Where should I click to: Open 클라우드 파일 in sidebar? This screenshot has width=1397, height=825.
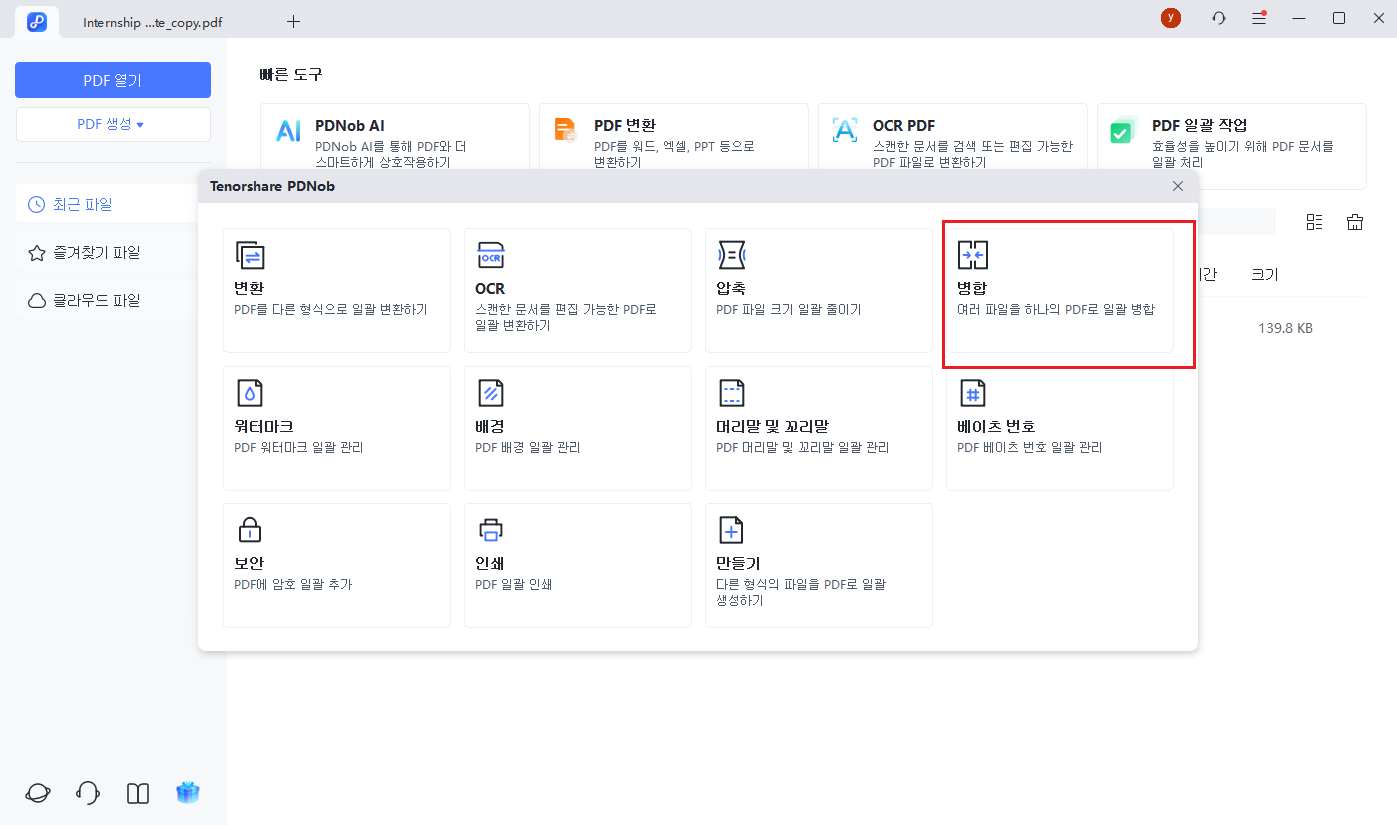point(96,301)
